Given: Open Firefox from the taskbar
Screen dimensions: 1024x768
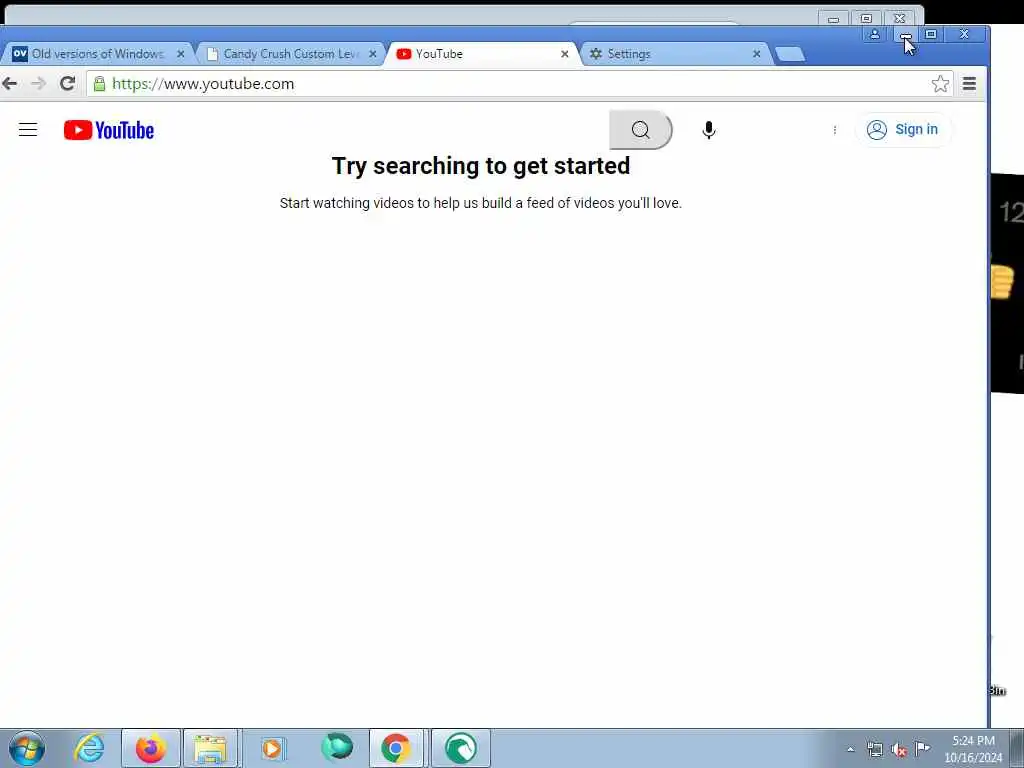Looking at the screenshot, I should (151, 748).
